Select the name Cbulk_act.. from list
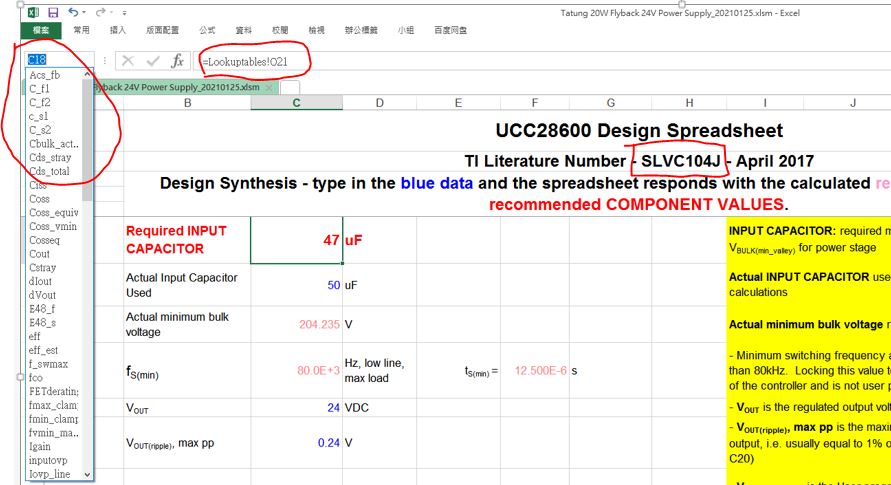 click(54, 144)
